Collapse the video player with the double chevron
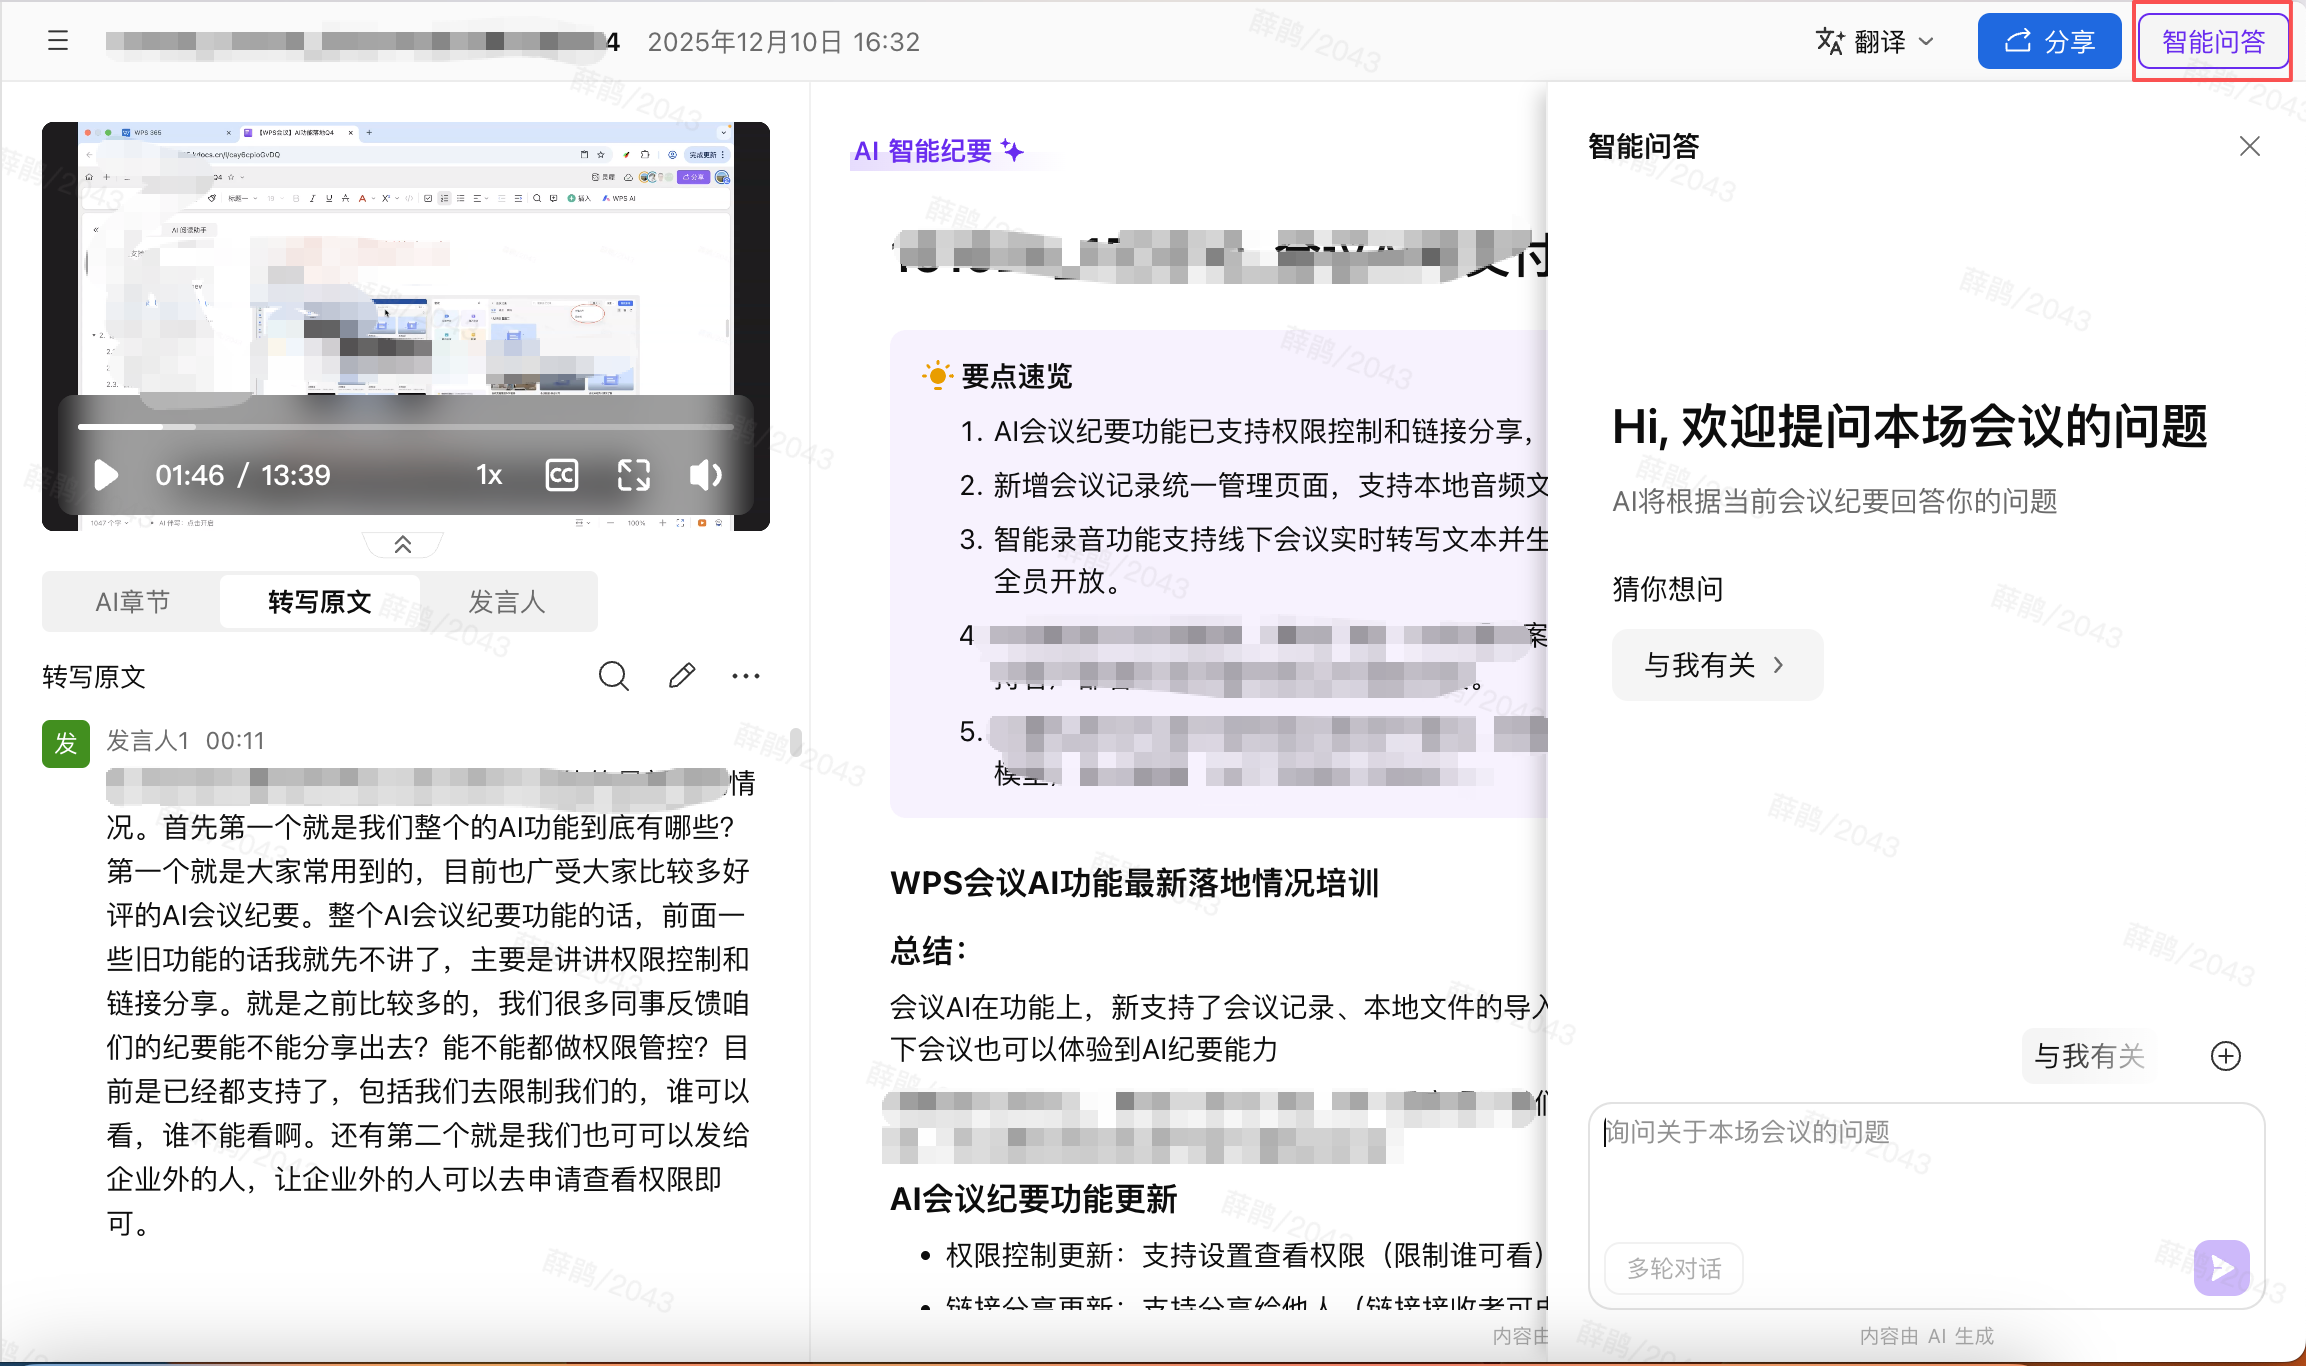The image size is (2306, 1366). pyautogui.click(x=403, y=544)
